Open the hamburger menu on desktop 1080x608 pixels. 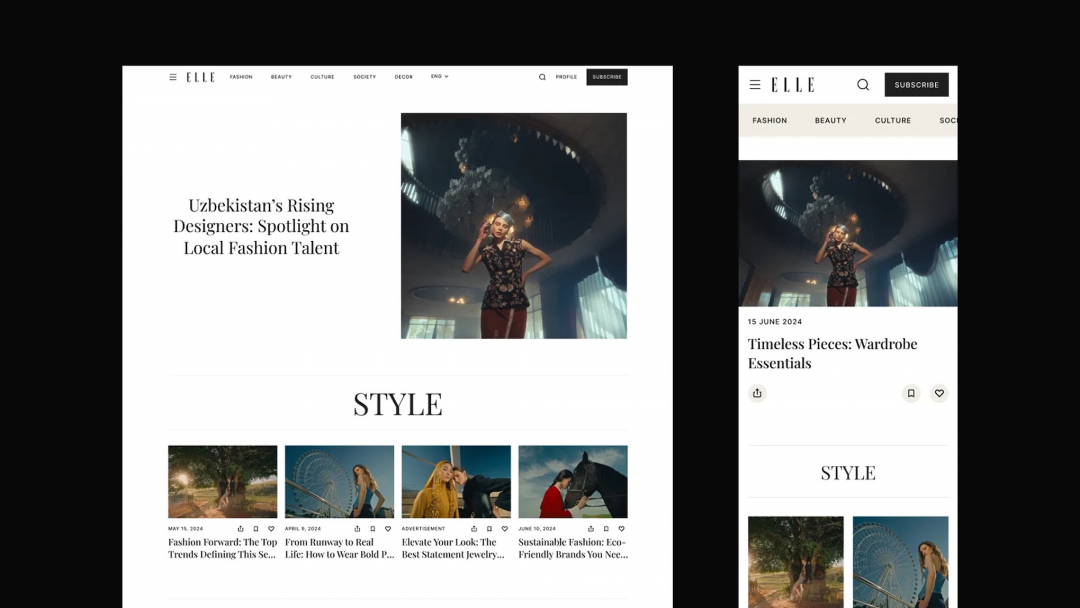[x=172, y=77]
